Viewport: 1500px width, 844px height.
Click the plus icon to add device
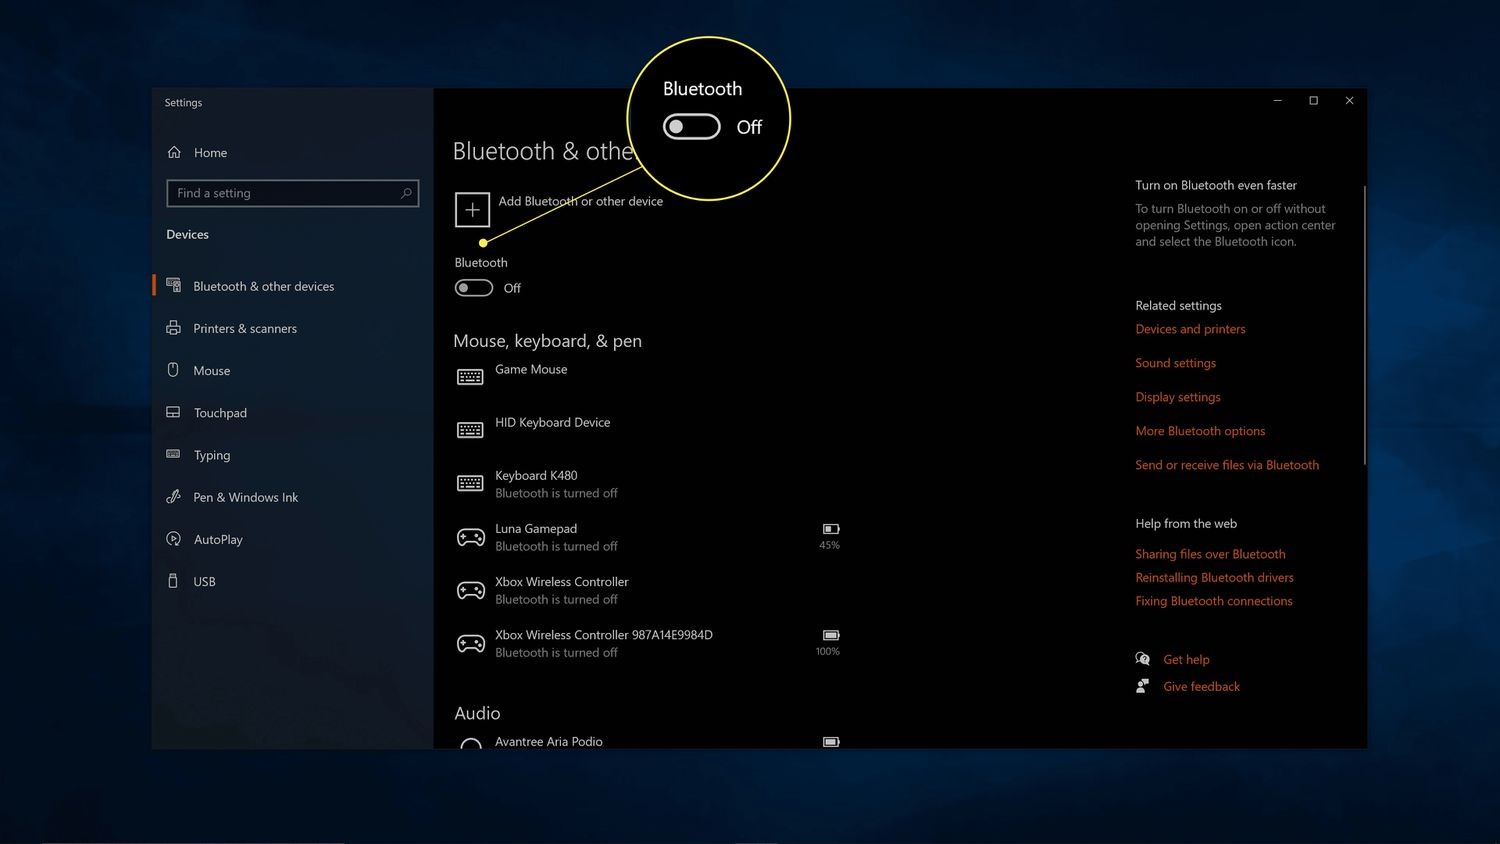[472, 210]
